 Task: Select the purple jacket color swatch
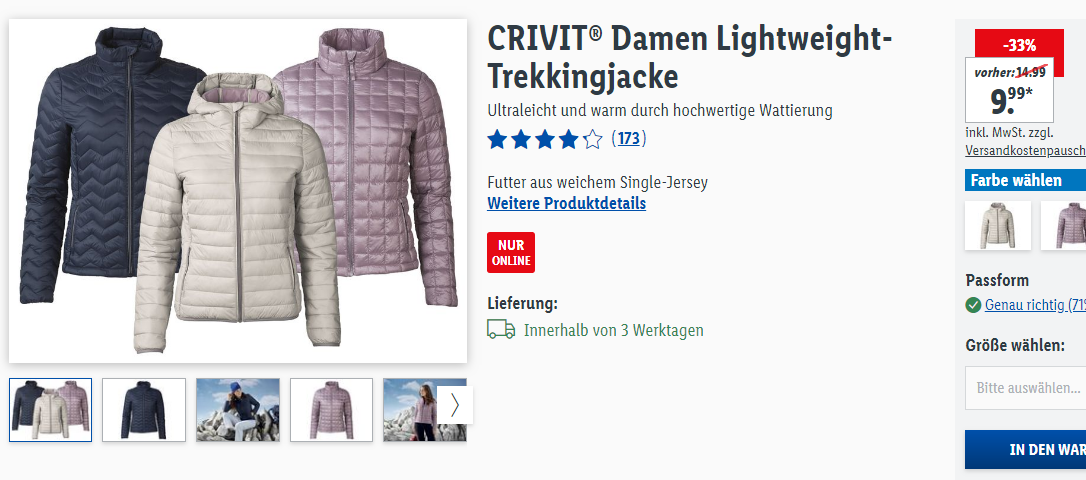[x=1064, y=226]
